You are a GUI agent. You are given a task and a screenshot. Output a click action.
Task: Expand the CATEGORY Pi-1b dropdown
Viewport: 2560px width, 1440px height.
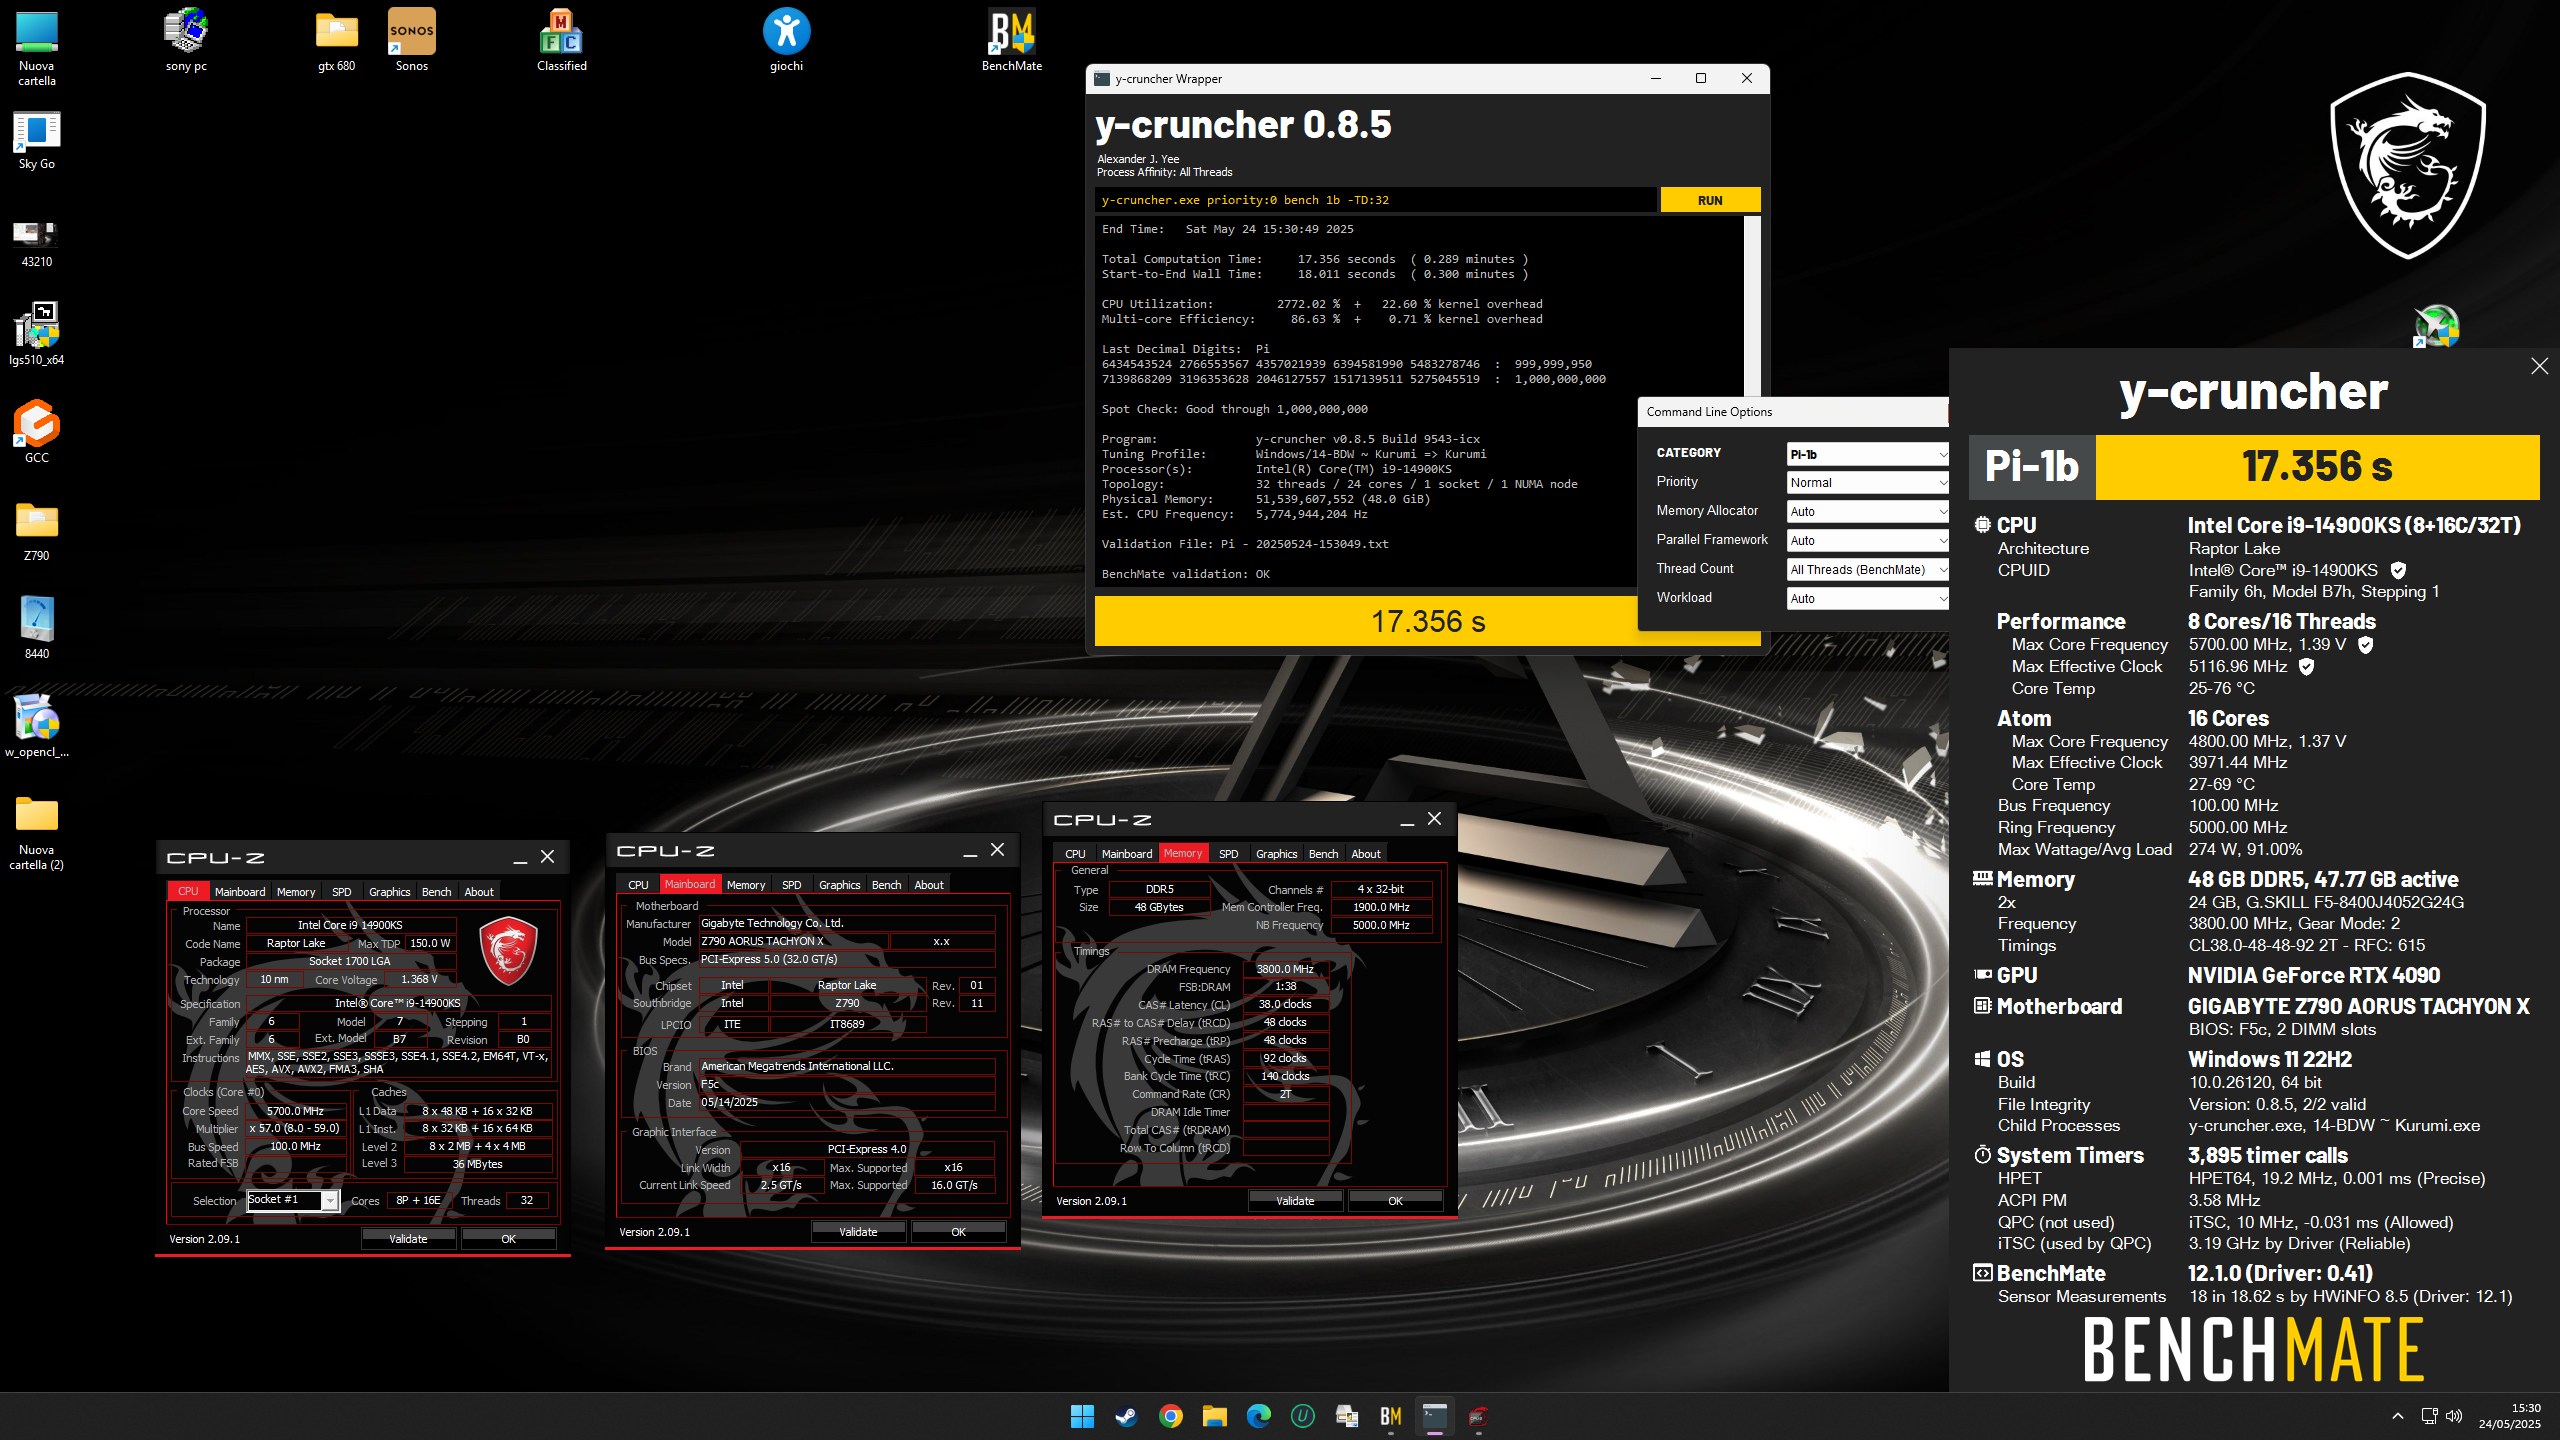click(x=1867, y=454)
